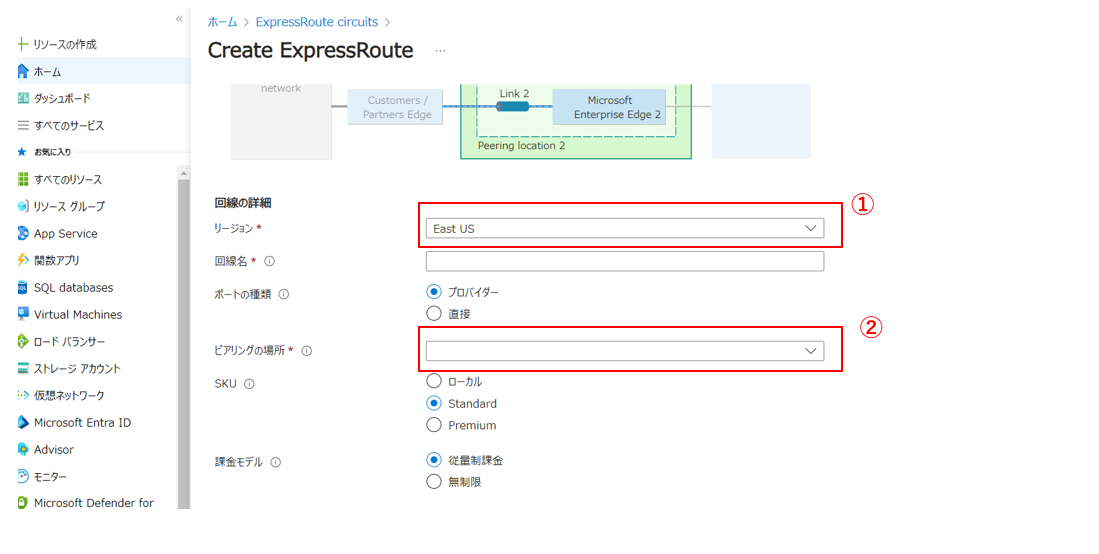The height and width of the screenshot is (554, 1099).
Task: Click the Customers / Partners Edge diagram box
Action: [x=395, y=107]
